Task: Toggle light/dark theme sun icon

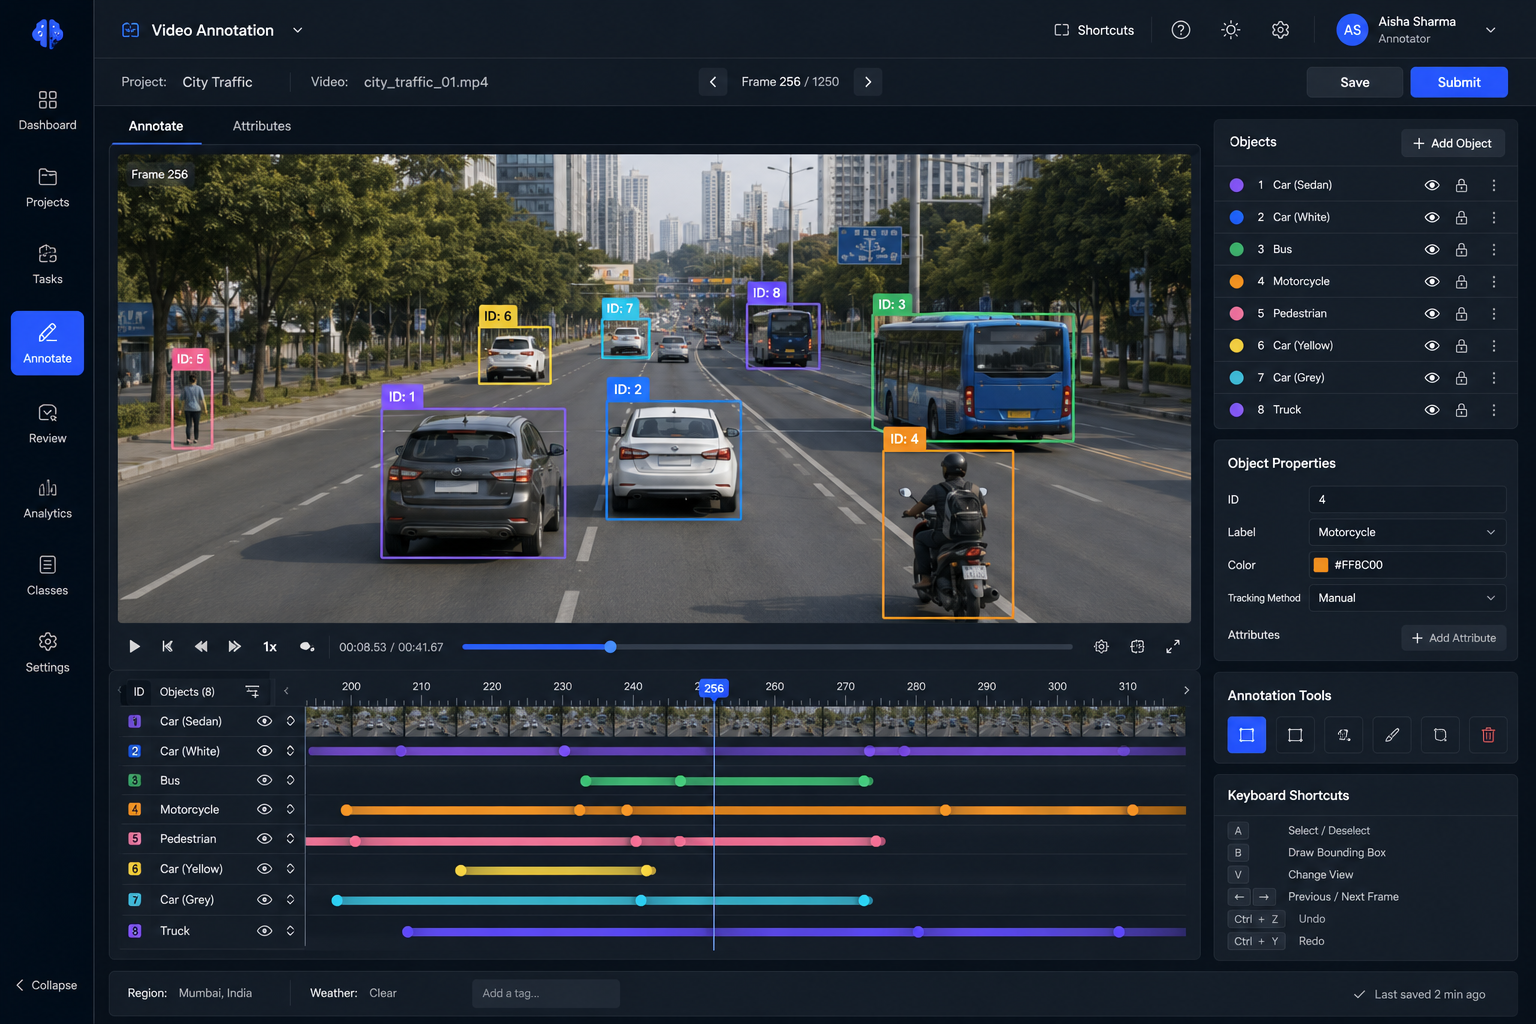Action: 1231,30
